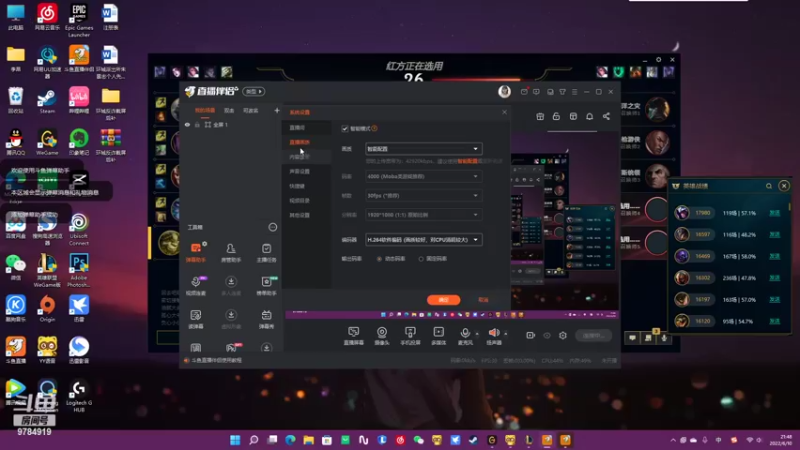
Task: Open the H.264 encoder dropdown
Action: pyautogui.click(x=423, y=239)
